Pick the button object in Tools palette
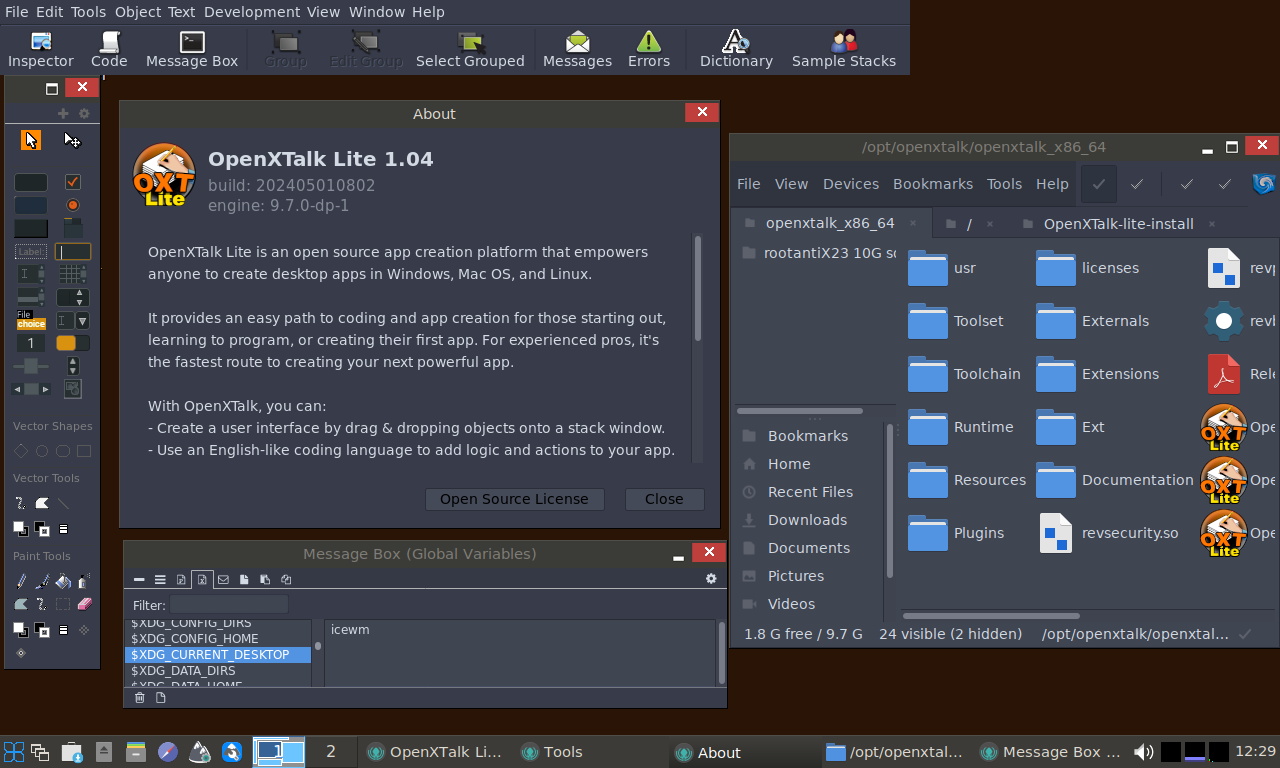 (30, 182)
